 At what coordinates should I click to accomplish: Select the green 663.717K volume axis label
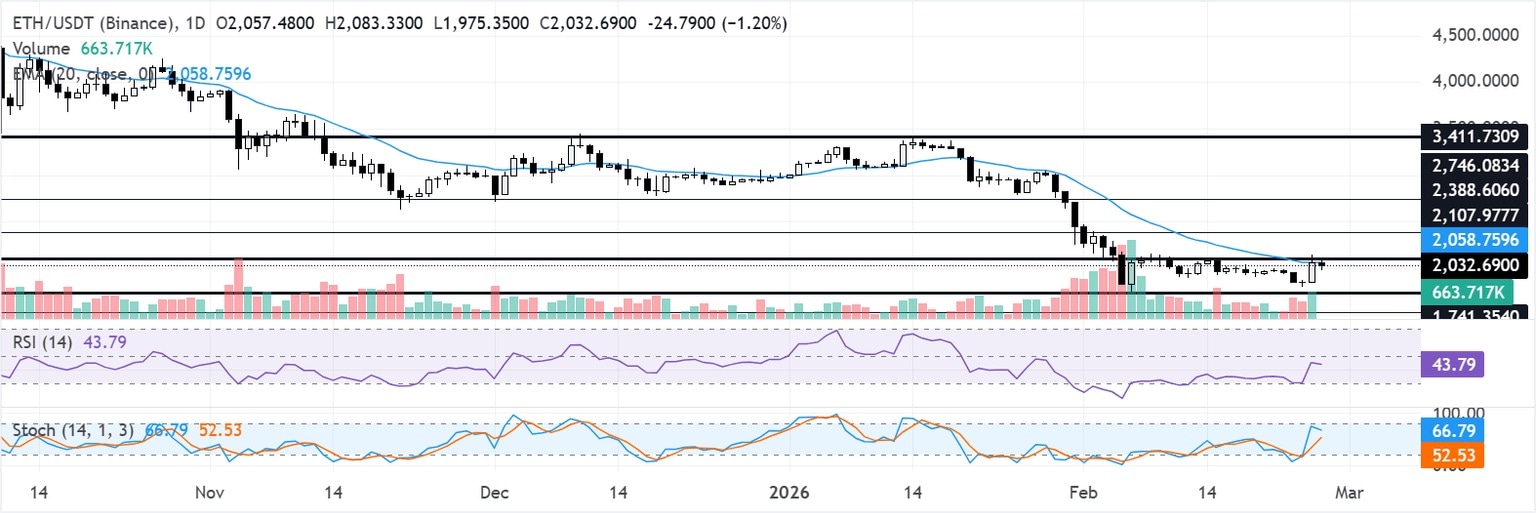pos(1466,292)
